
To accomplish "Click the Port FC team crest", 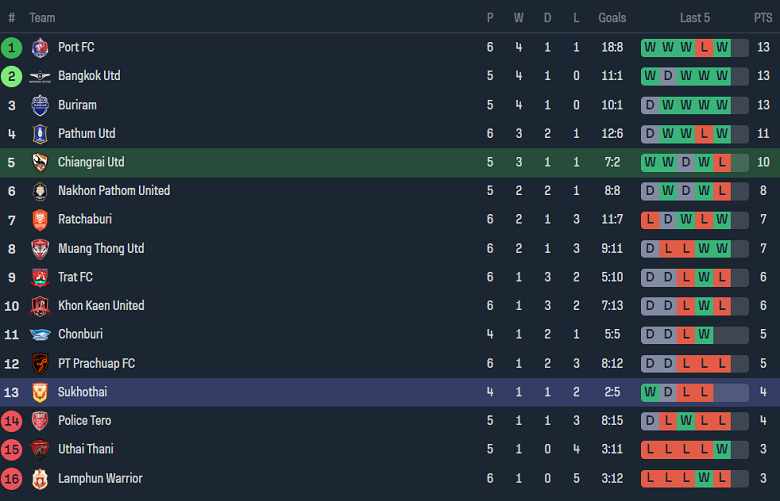I will (40, 47).
